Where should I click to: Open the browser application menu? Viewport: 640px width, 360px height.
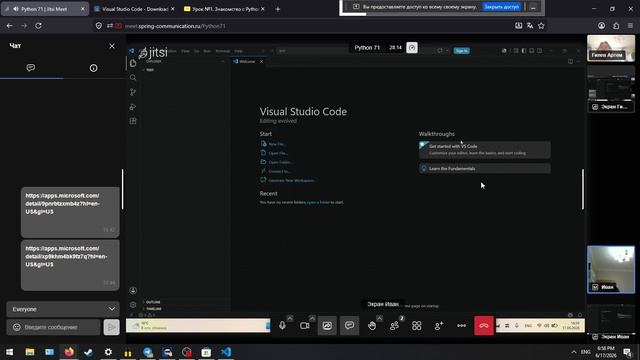[630, 26]
